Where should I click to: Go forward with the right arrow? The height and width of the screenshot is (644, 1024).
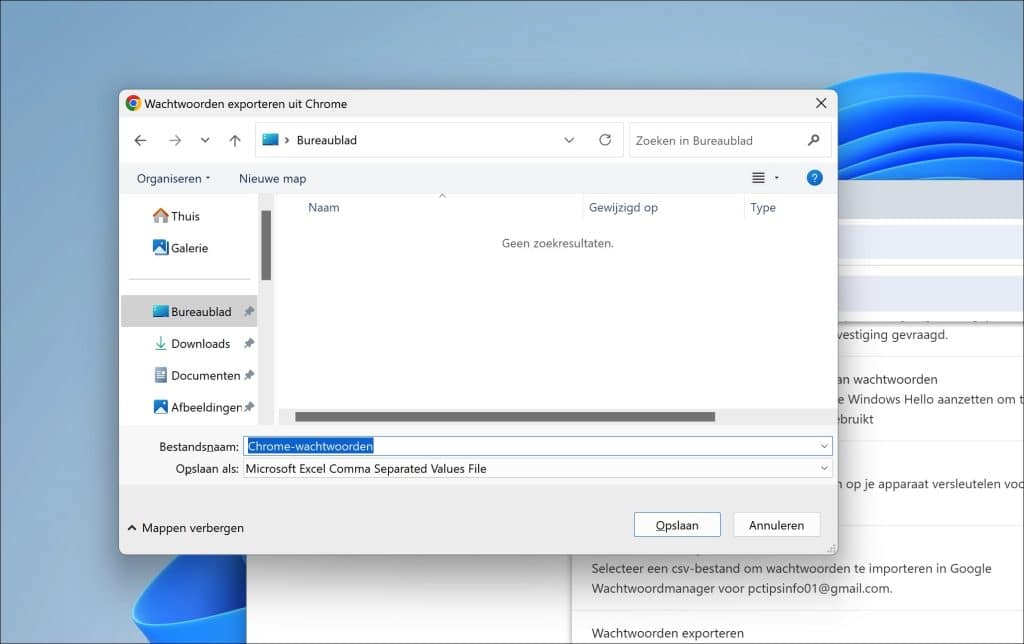[175, 140]
